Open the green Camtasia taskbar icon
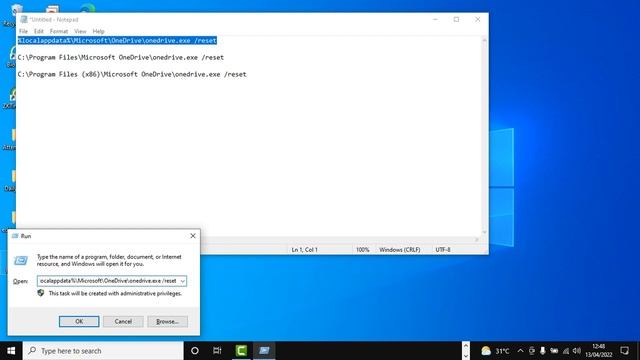The image size is (640, 360). (x=241, y=351)
